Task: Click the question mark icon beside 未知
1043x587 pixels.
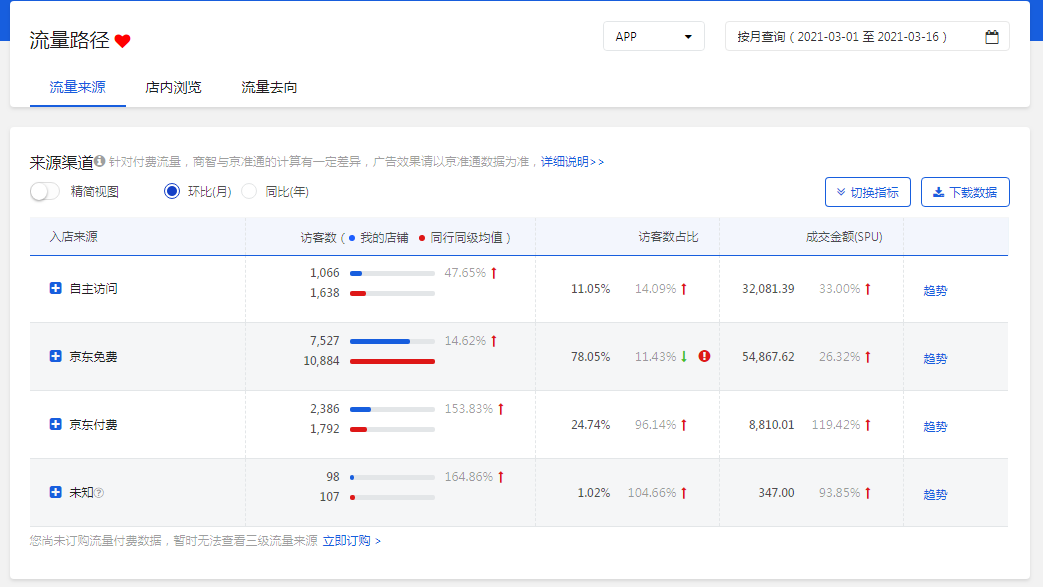Action: point(99,493)
